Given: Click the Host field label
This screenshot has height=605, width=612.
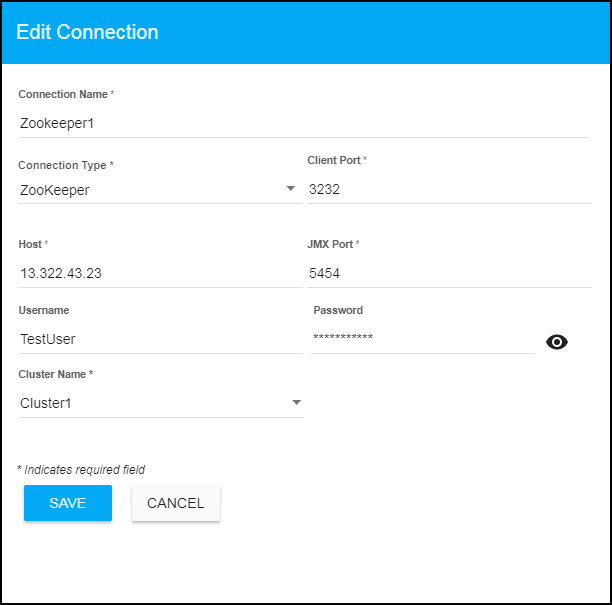Looking at the screenshot, I should pos(33,244).
